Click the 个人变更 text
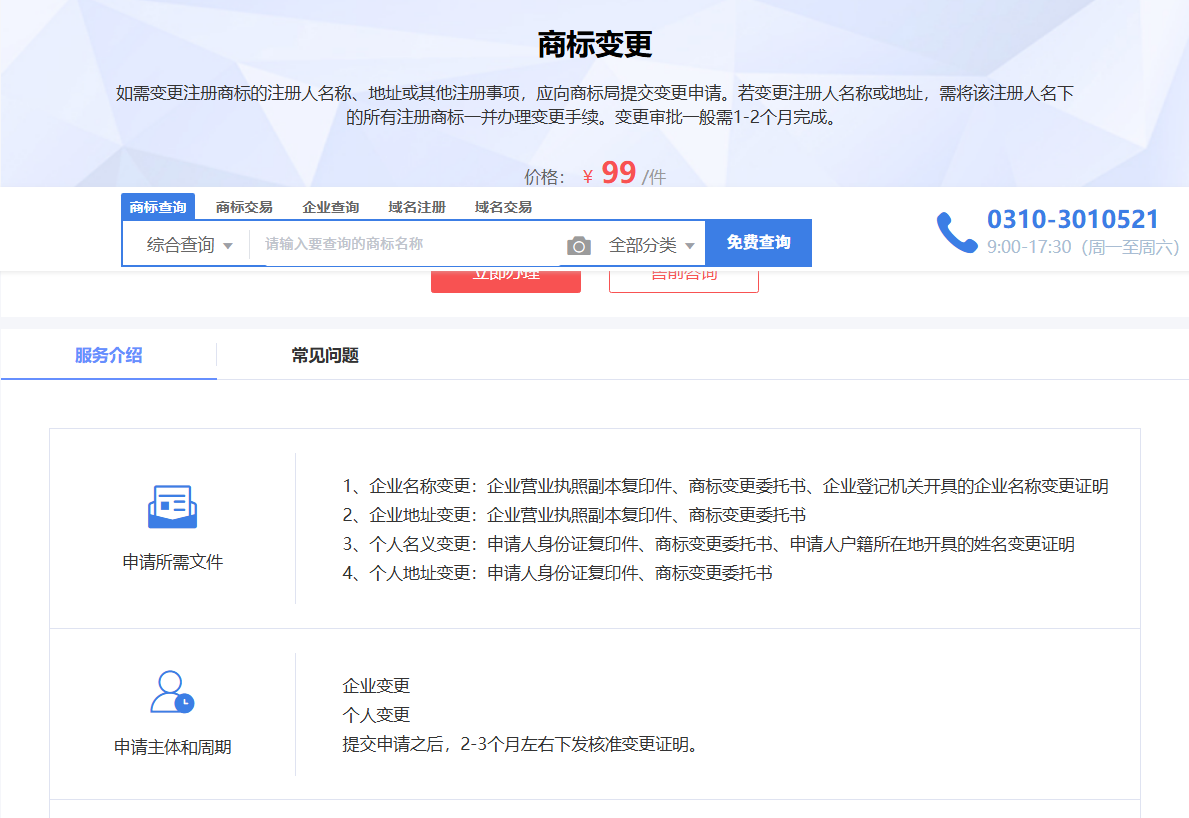Screen dimensions: 1189x818 376,714
